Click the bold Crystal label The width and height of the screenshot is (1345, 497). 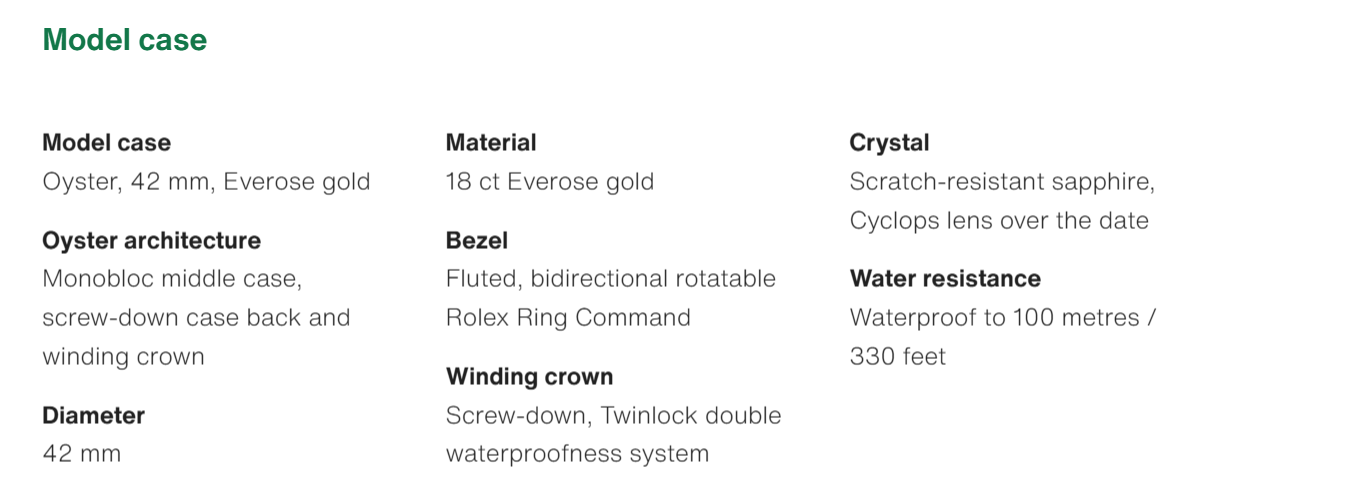[x=889, y=143]
